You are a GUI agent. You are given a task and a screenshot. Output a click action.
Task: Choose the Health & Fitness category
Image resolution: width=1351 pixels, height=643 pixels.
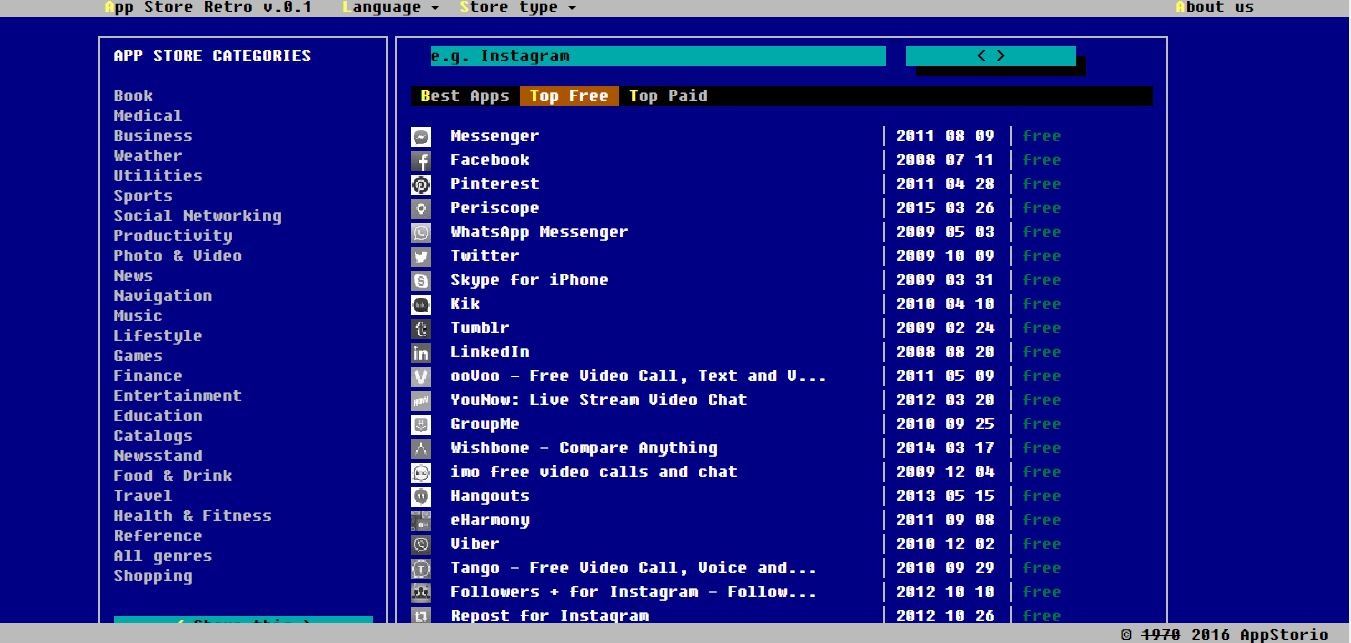point(193,516)
